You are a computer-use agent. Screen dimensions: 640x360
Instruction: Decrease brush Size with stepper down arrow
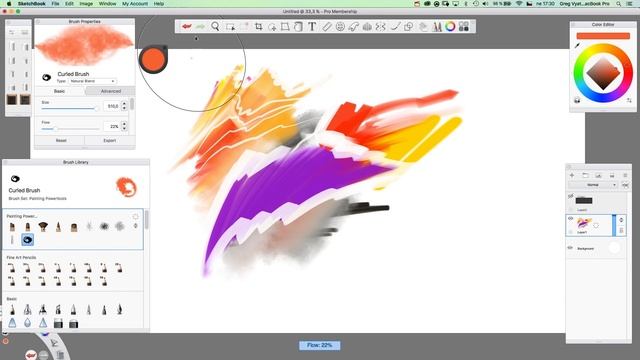click(124, 109)
